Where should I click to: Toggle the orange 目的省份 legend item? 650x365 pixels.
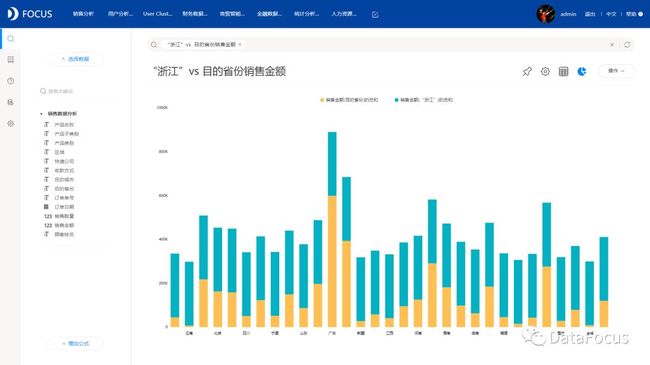click(x=349, y=100)
